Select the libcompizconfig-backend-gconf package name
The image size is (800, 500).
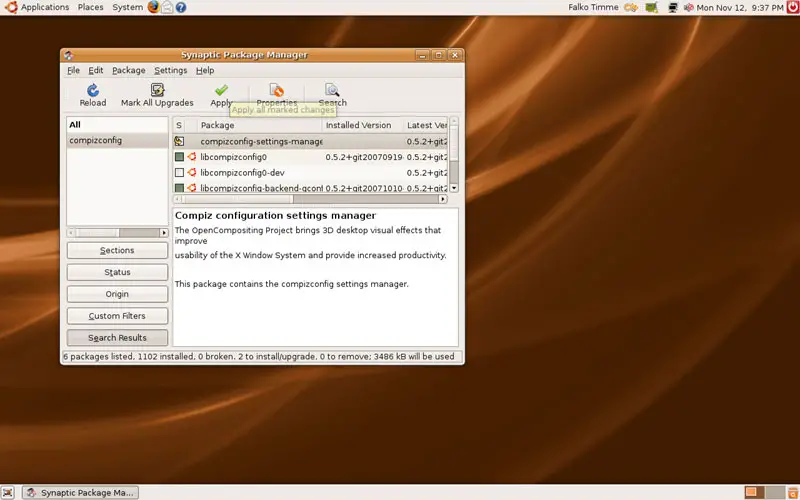pos(261,188)
